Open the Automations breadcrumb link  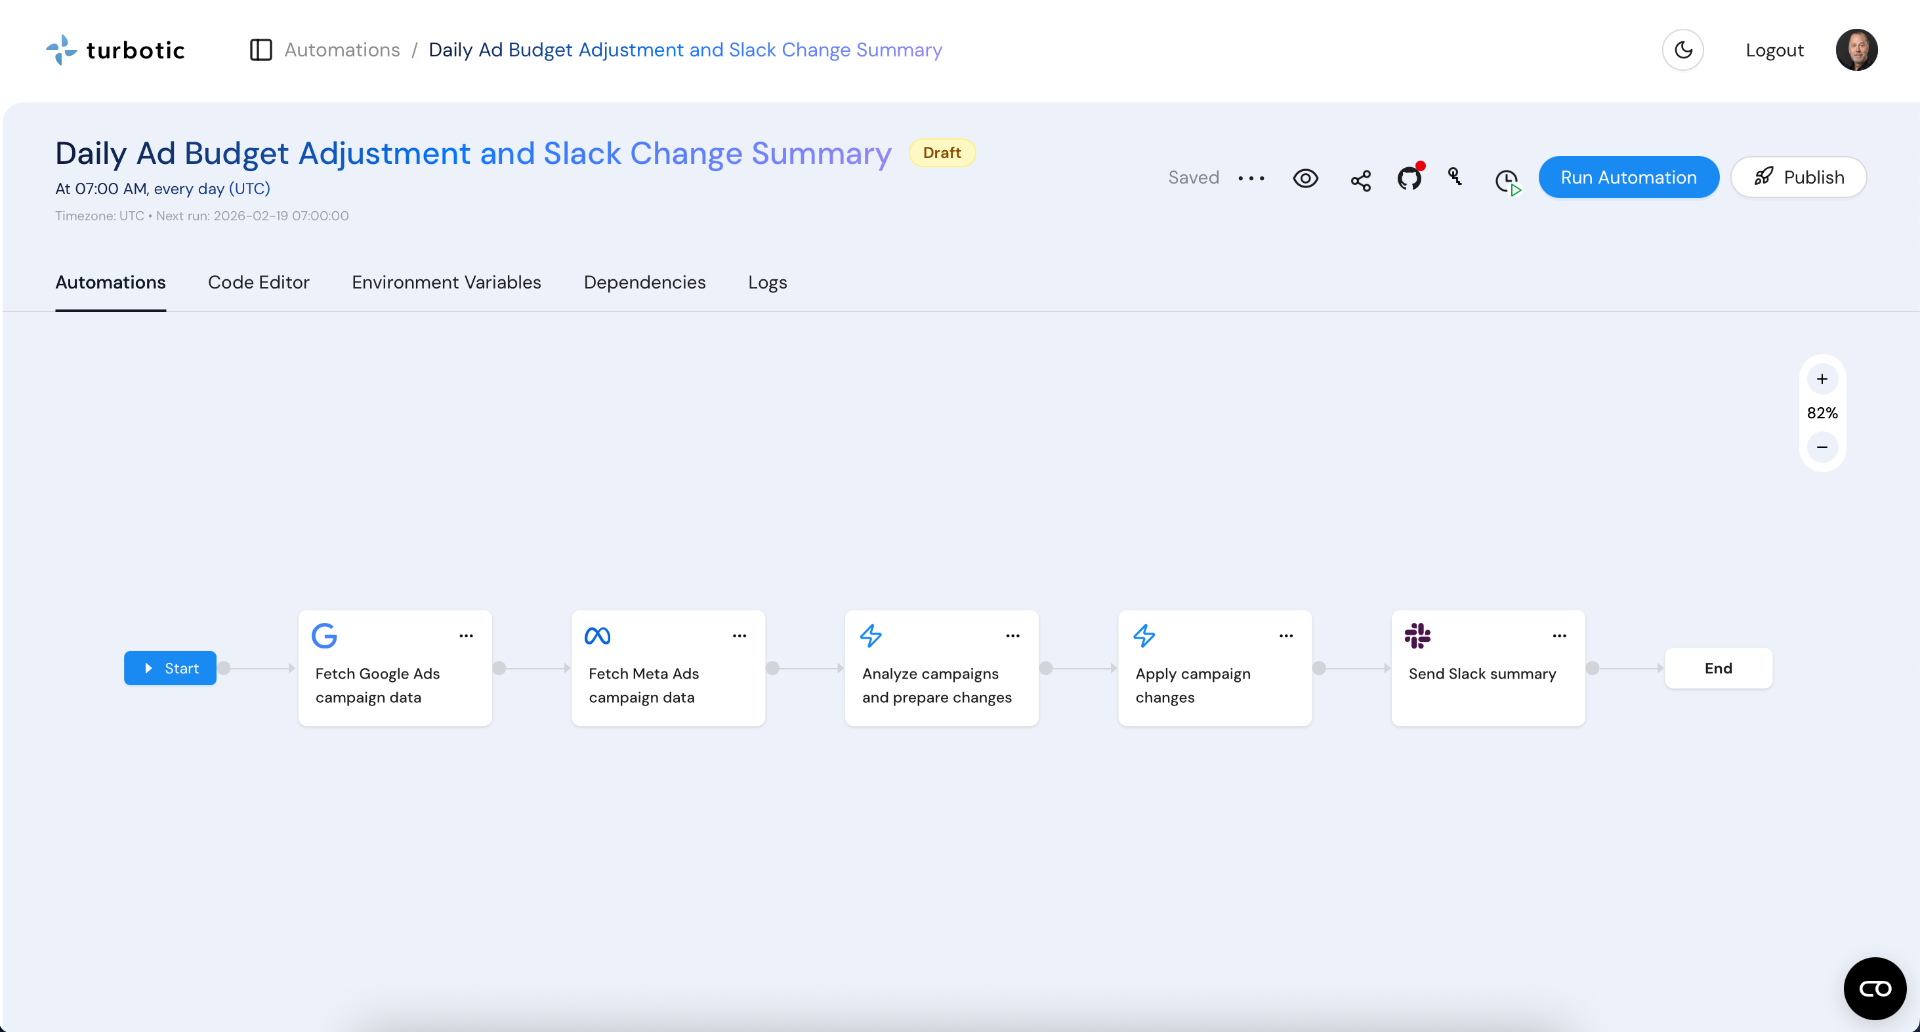342,50
